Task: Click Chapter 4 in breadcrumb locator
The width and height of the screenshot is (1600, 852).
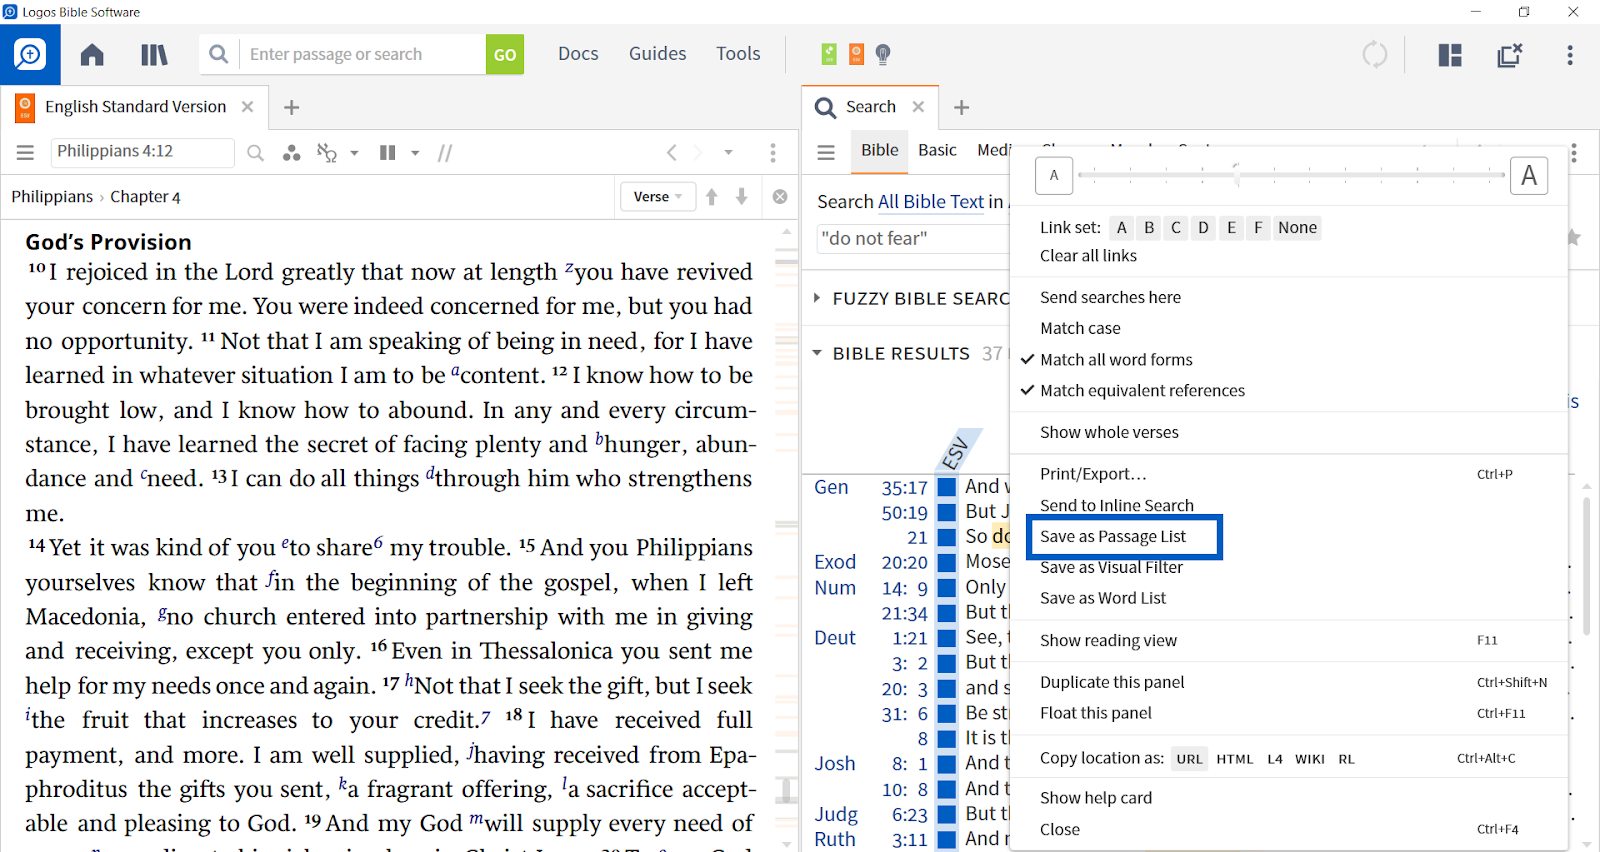Action: tap(145, 197)
